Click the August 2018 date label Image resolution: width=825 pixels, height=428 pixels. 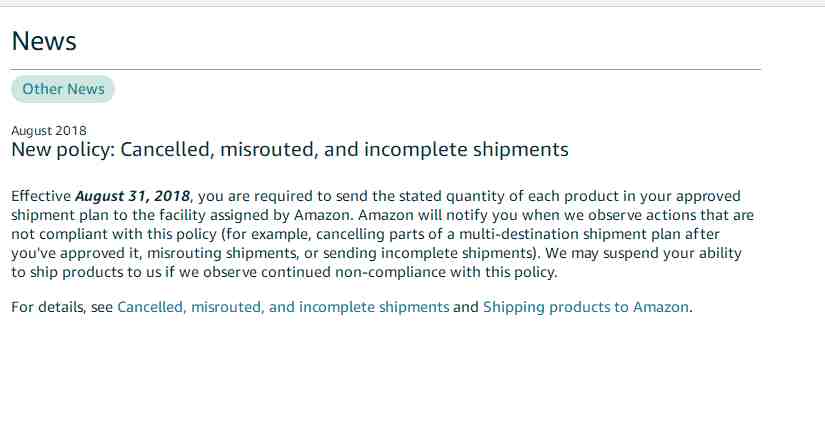tap(49, 131)
